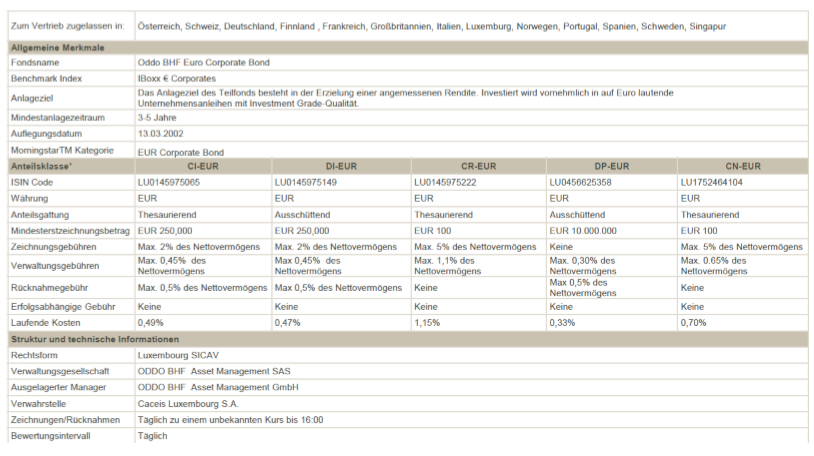Select 'Max. 0.65% des Nettovermögens' cell
This screenshot has width=814, height=456.
pyautogui.click(x=714, y=265)
